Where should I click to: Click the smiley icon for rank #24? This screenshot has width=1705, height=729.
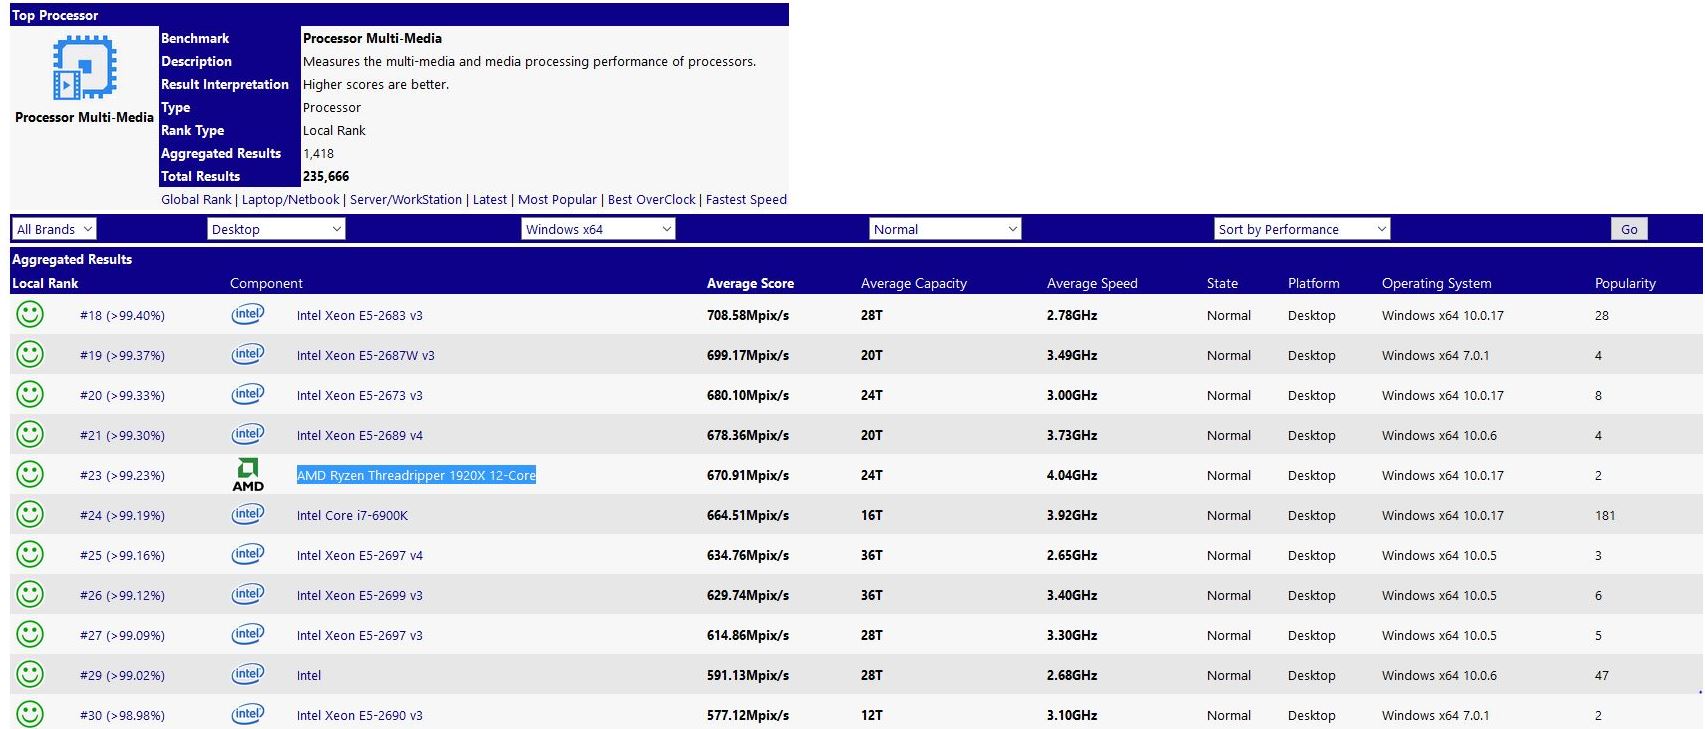[x=30, y=514]
